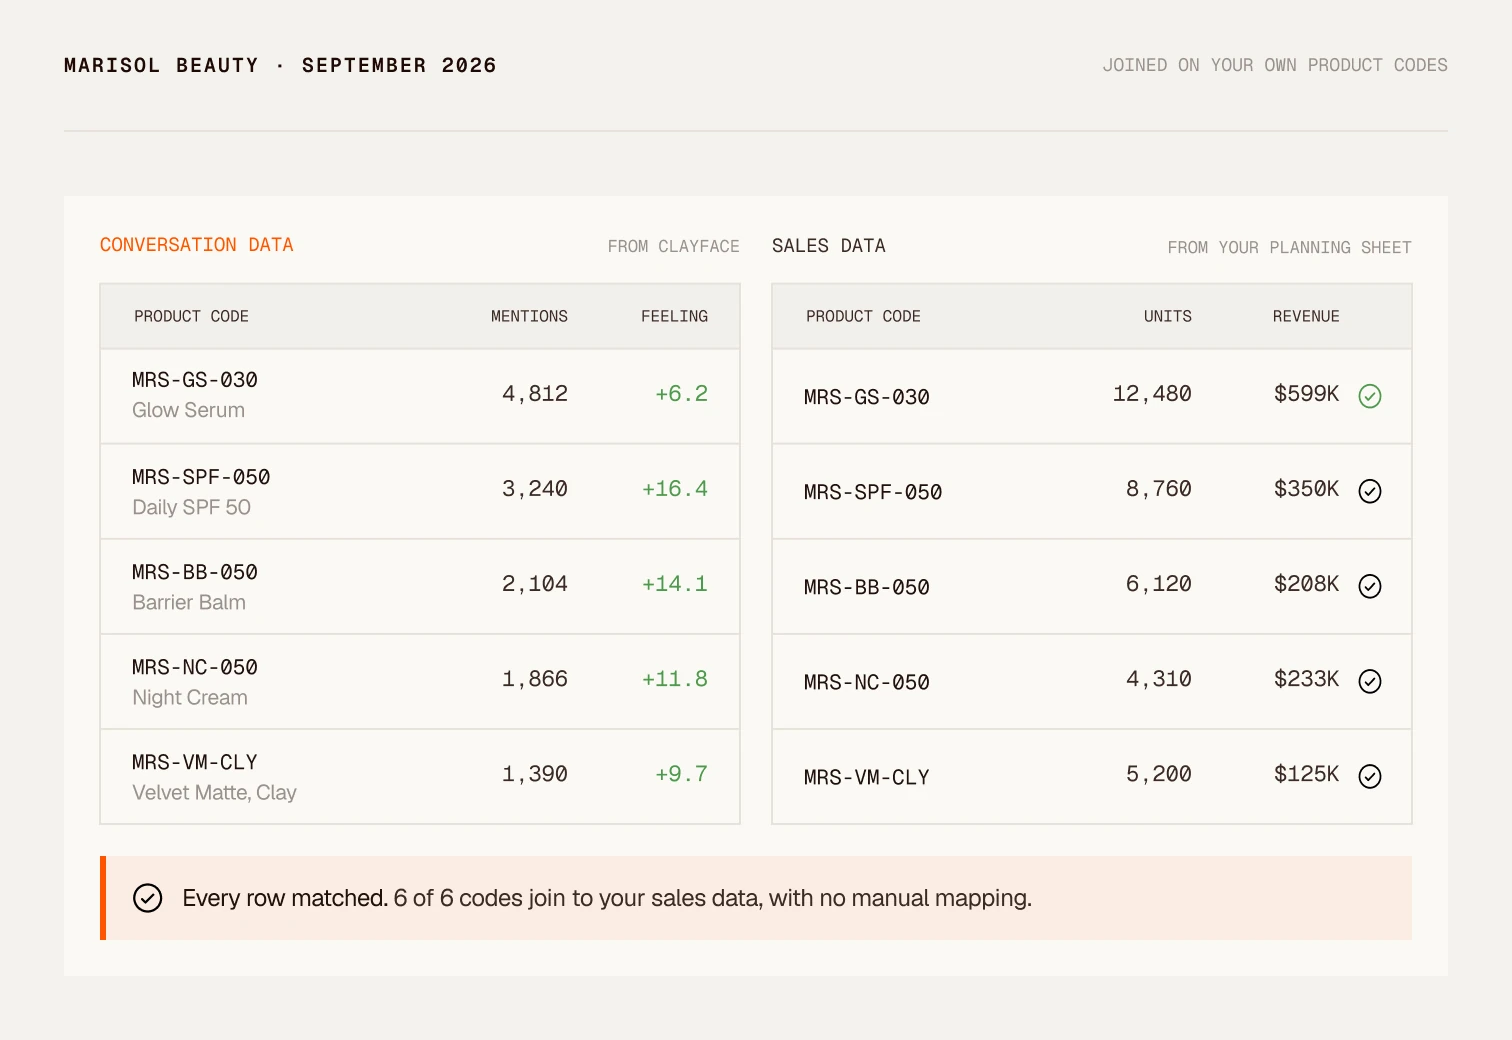Click the +11.8 feeling score

[x=675, y=679]
